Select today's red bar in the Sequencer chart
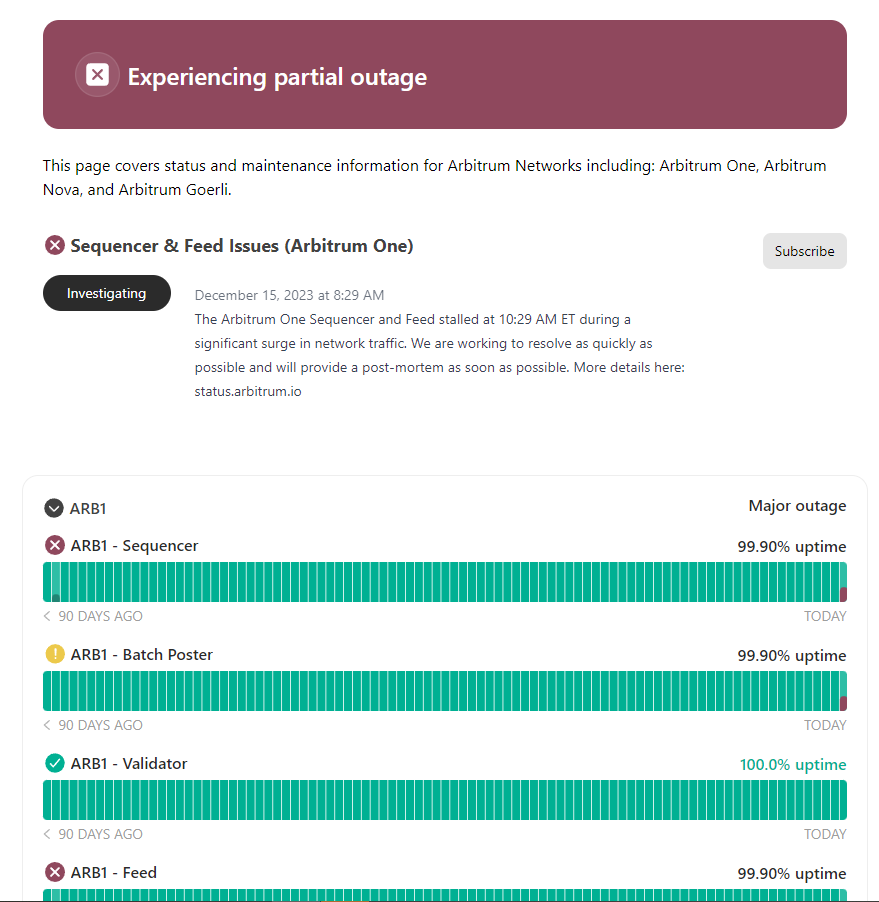Viewport: 879px width, 902px height. point(843,594)
